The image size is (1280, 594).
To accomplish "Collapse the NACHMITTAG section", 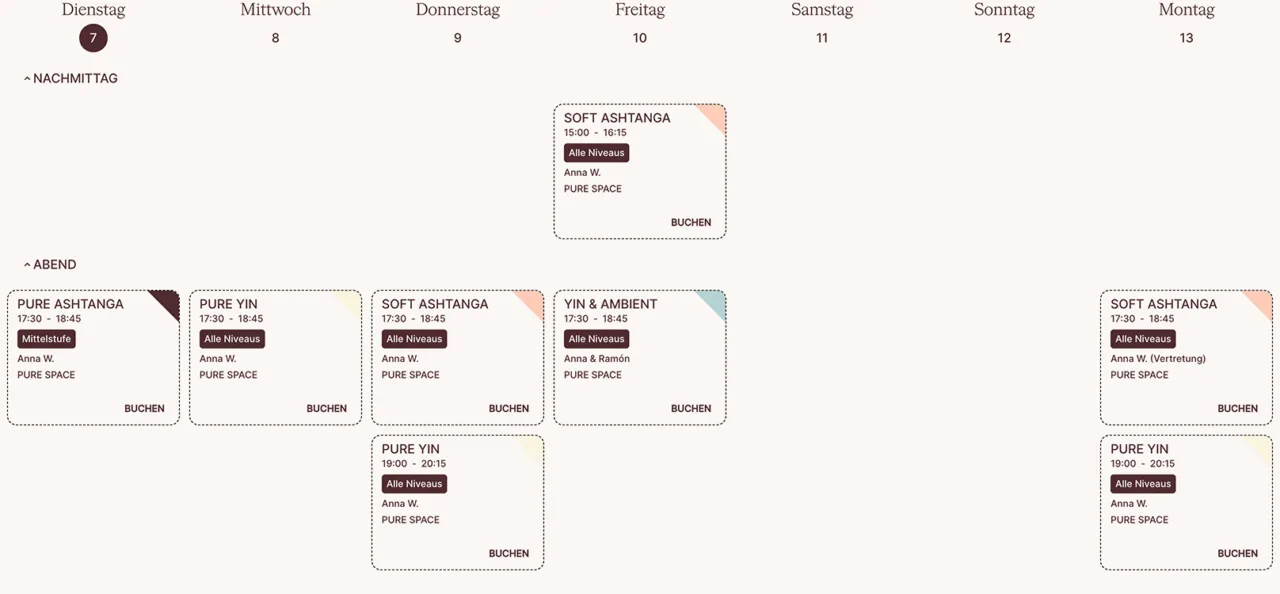I will (70, 78).
